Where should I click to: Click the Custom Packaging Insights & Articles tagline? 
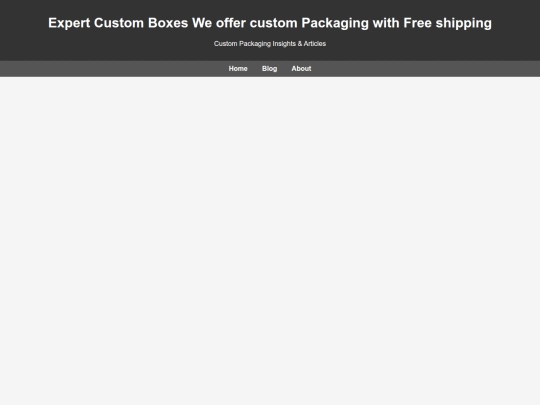tap(270, 44)
